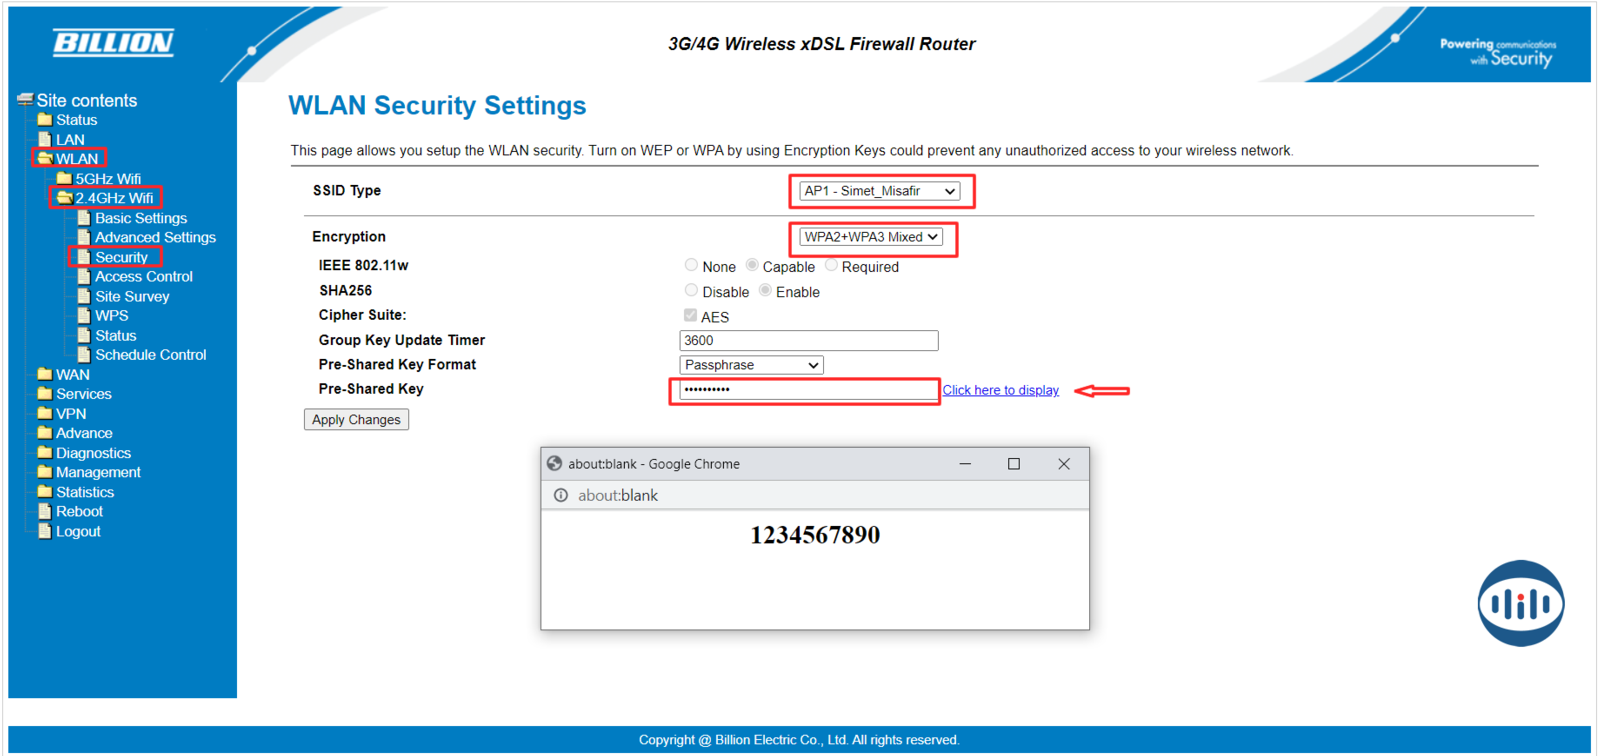
Task: Toggle the AES cipher suite checkbox
Action: click(x=690, y=316)
